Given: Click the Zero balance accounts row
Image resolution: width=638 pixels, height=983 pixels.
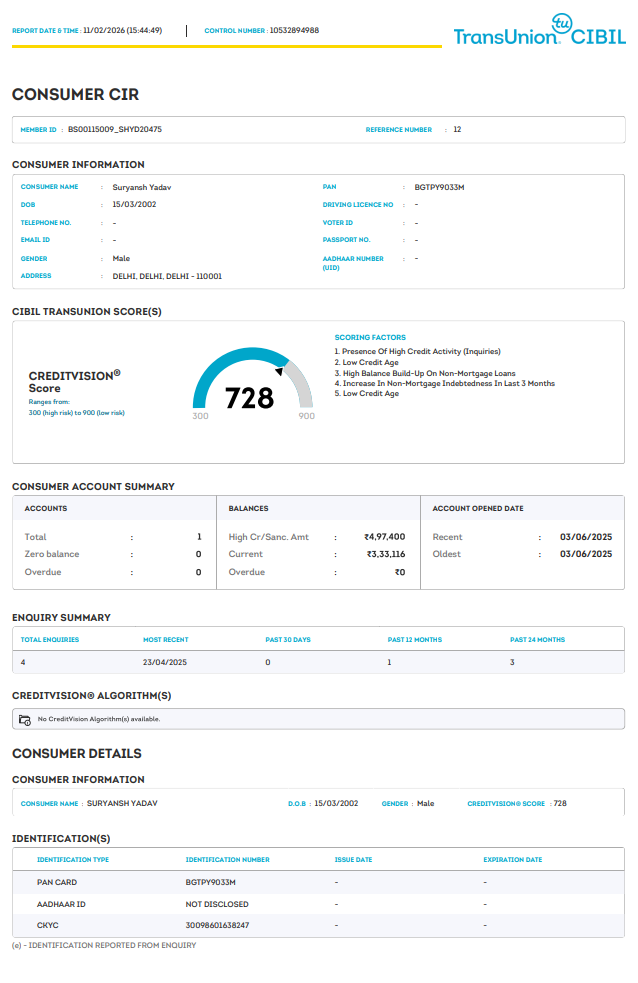Looking at the screenshot, I should pos(113,554).
